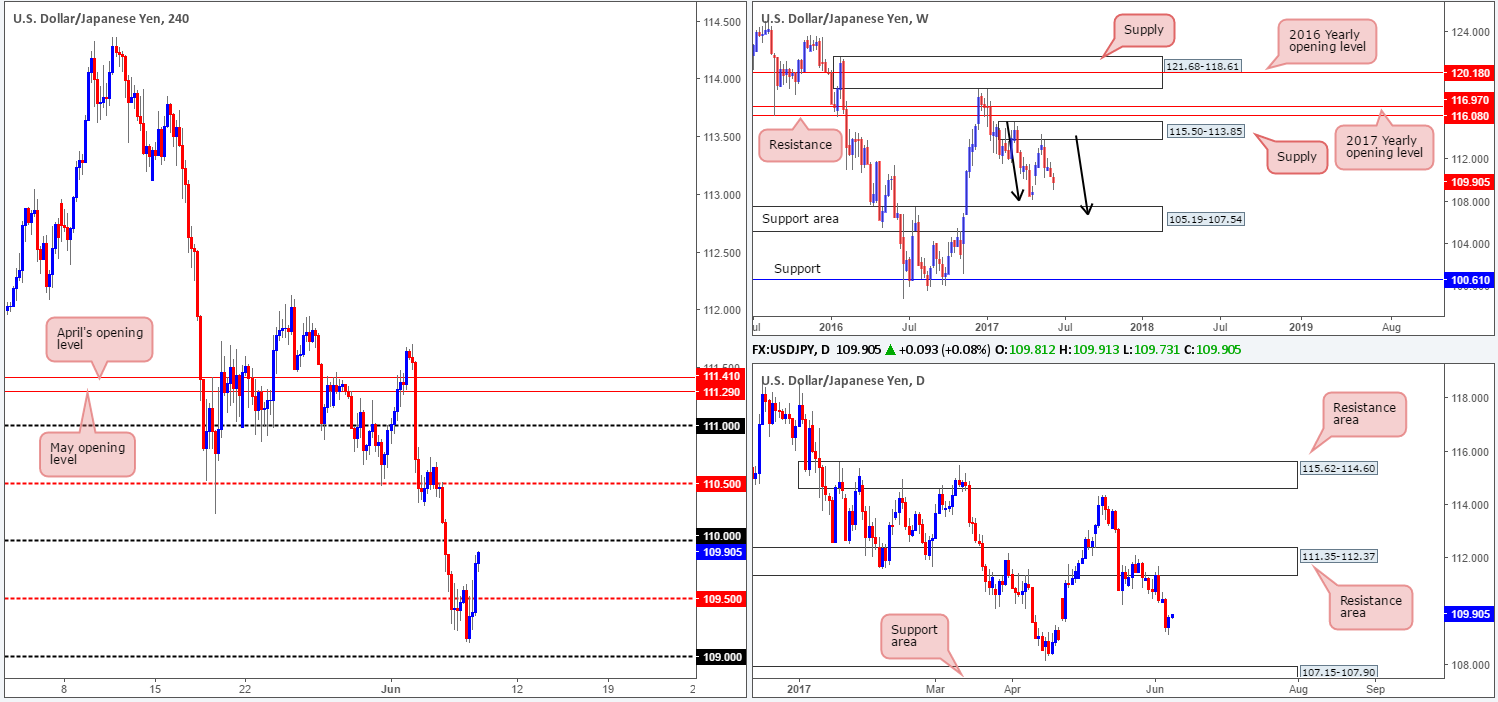Select the 120.180 red price label

(1472, 73)
